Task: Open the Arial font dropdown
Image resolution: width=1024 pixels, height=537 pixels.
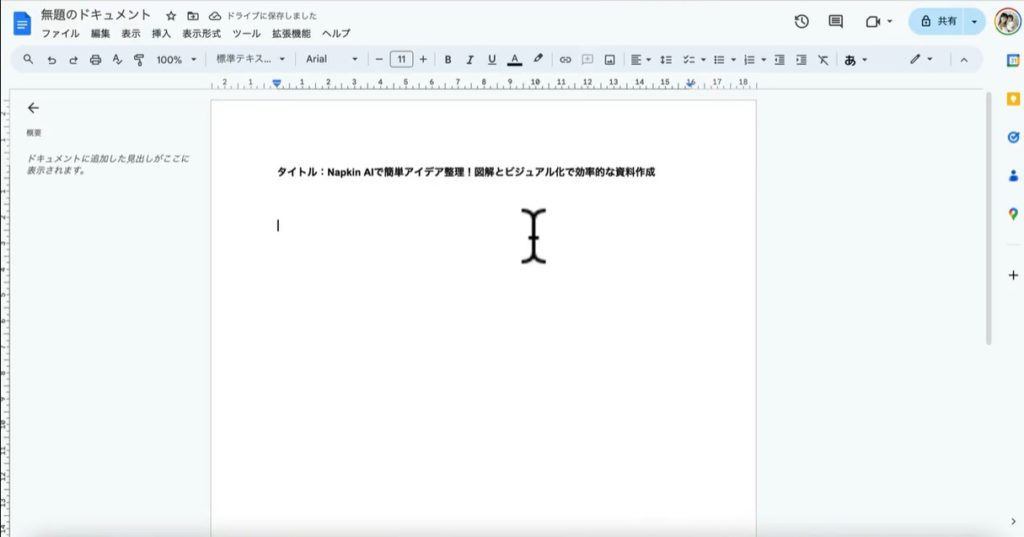Action: 331,60
